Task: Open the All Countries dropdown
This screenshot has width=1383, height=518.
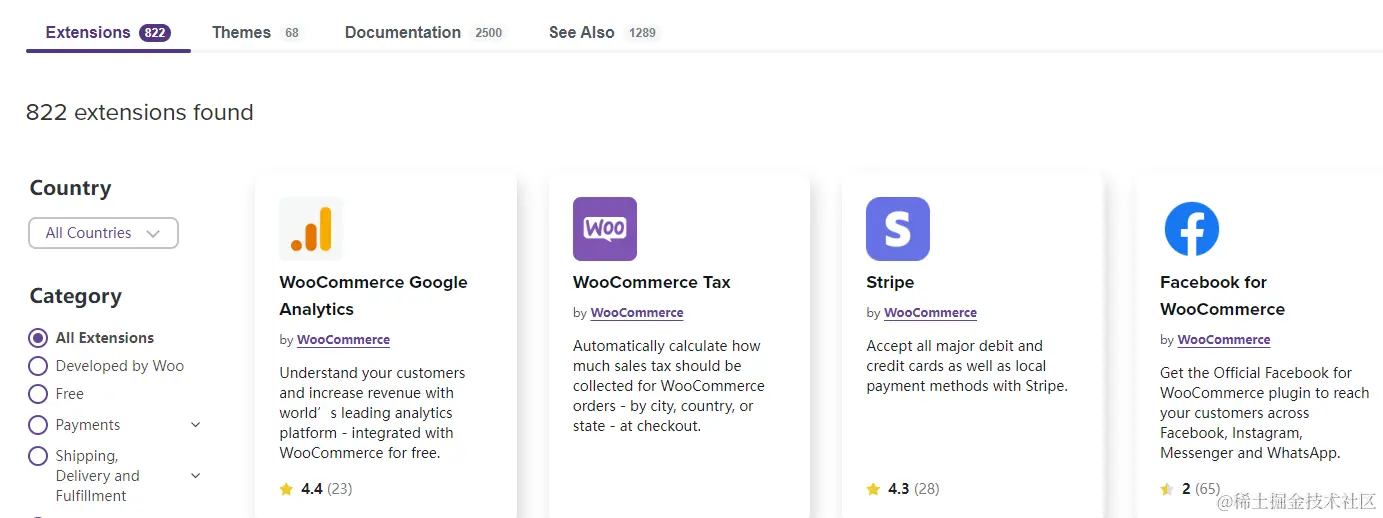Action: (103, 233)
